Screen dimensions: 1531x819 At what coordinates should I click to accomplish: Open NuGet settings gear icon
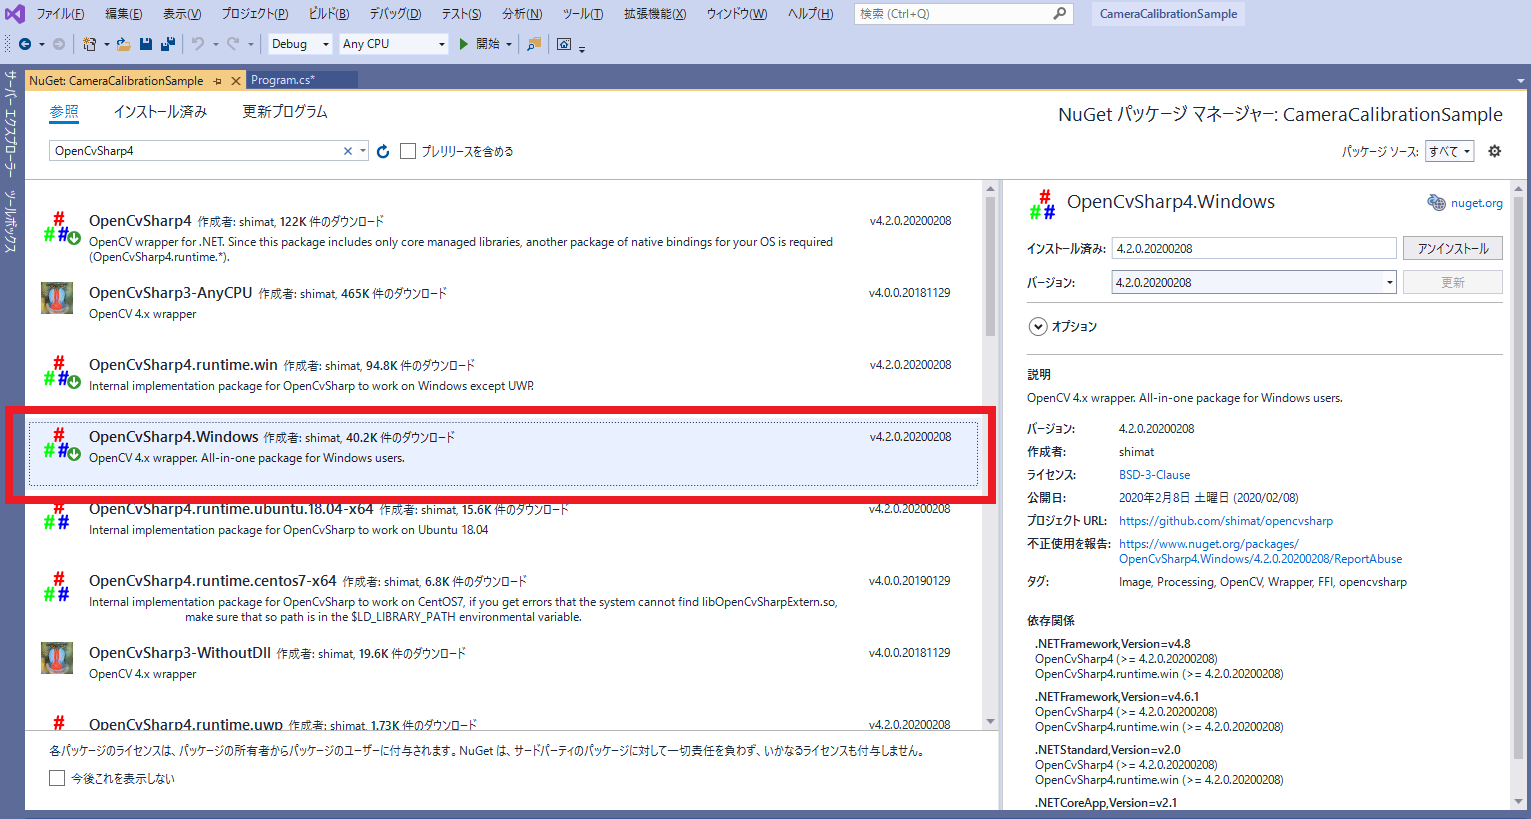pyautogui.click(x=1495, y=151)
